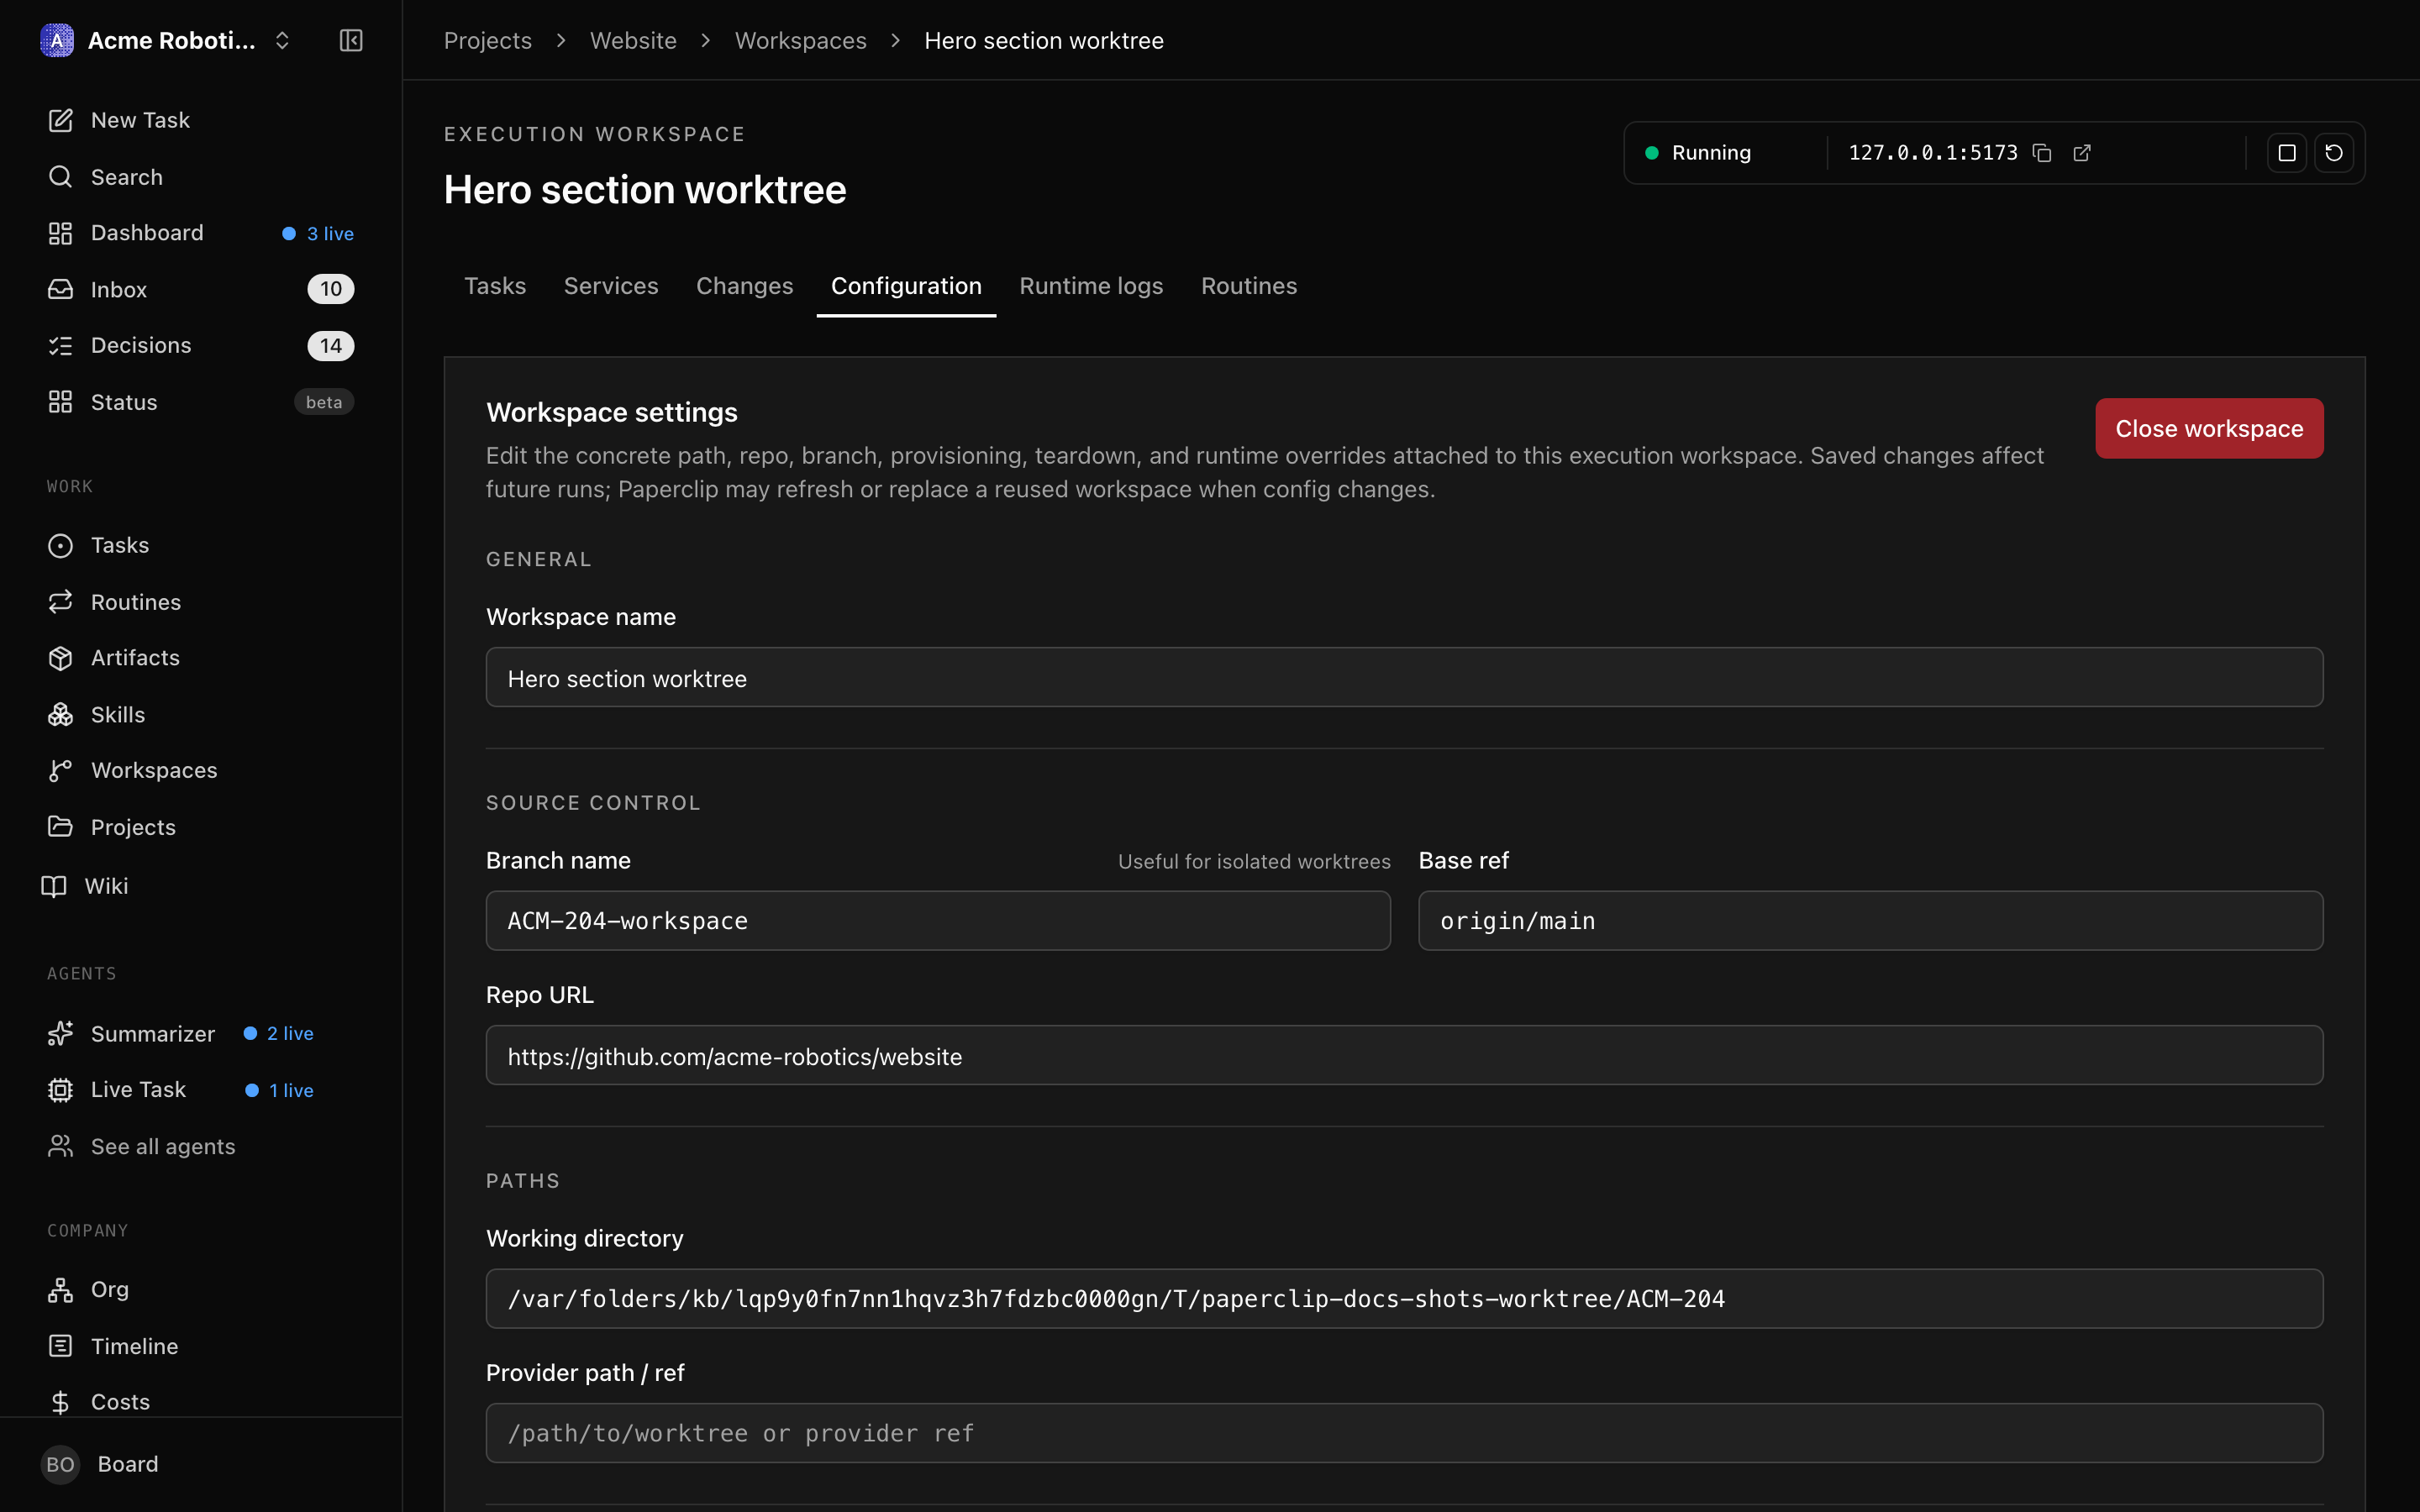Click the Wiki book icon
Viewport: 2420px width, 1512px height.
coord(54,886)
